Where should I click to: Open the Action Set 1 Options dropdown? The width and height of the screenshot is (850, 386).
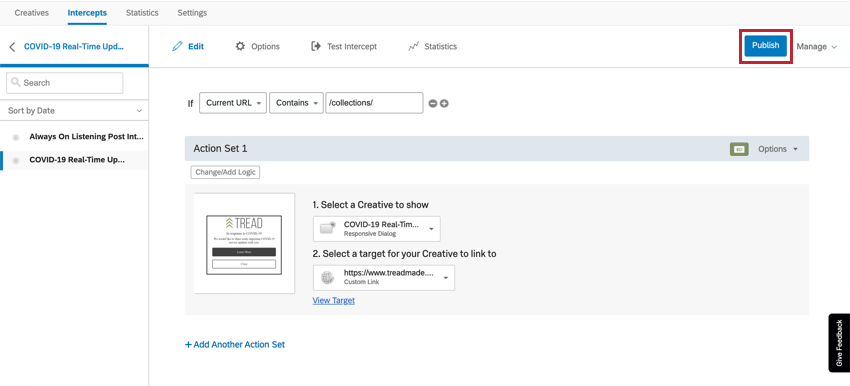(777, 149)
